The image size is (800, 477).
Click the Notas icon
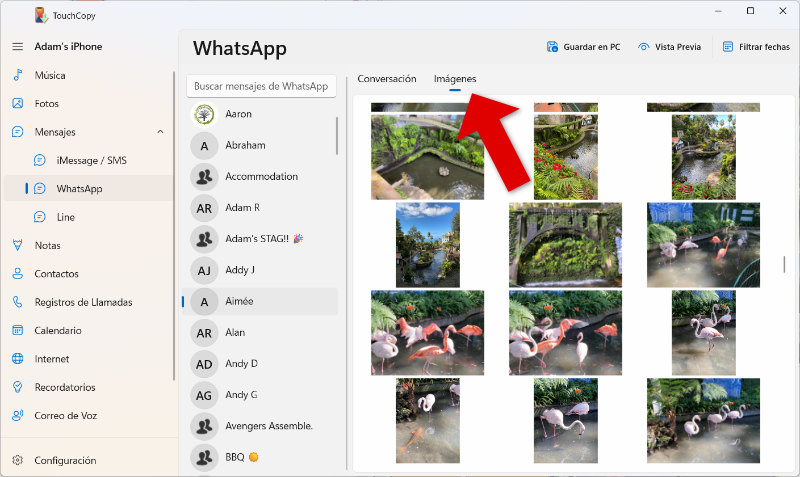pyautogui.click(x=17, y=245)
